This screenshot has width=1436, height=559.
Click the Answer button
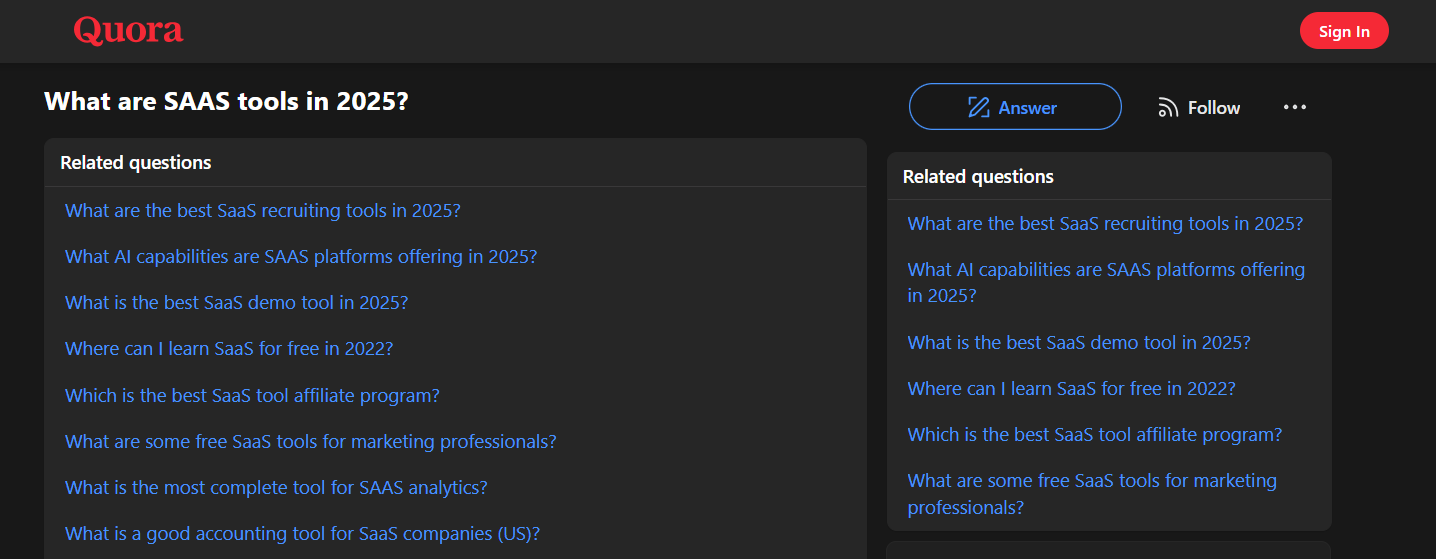[1015, 107]
